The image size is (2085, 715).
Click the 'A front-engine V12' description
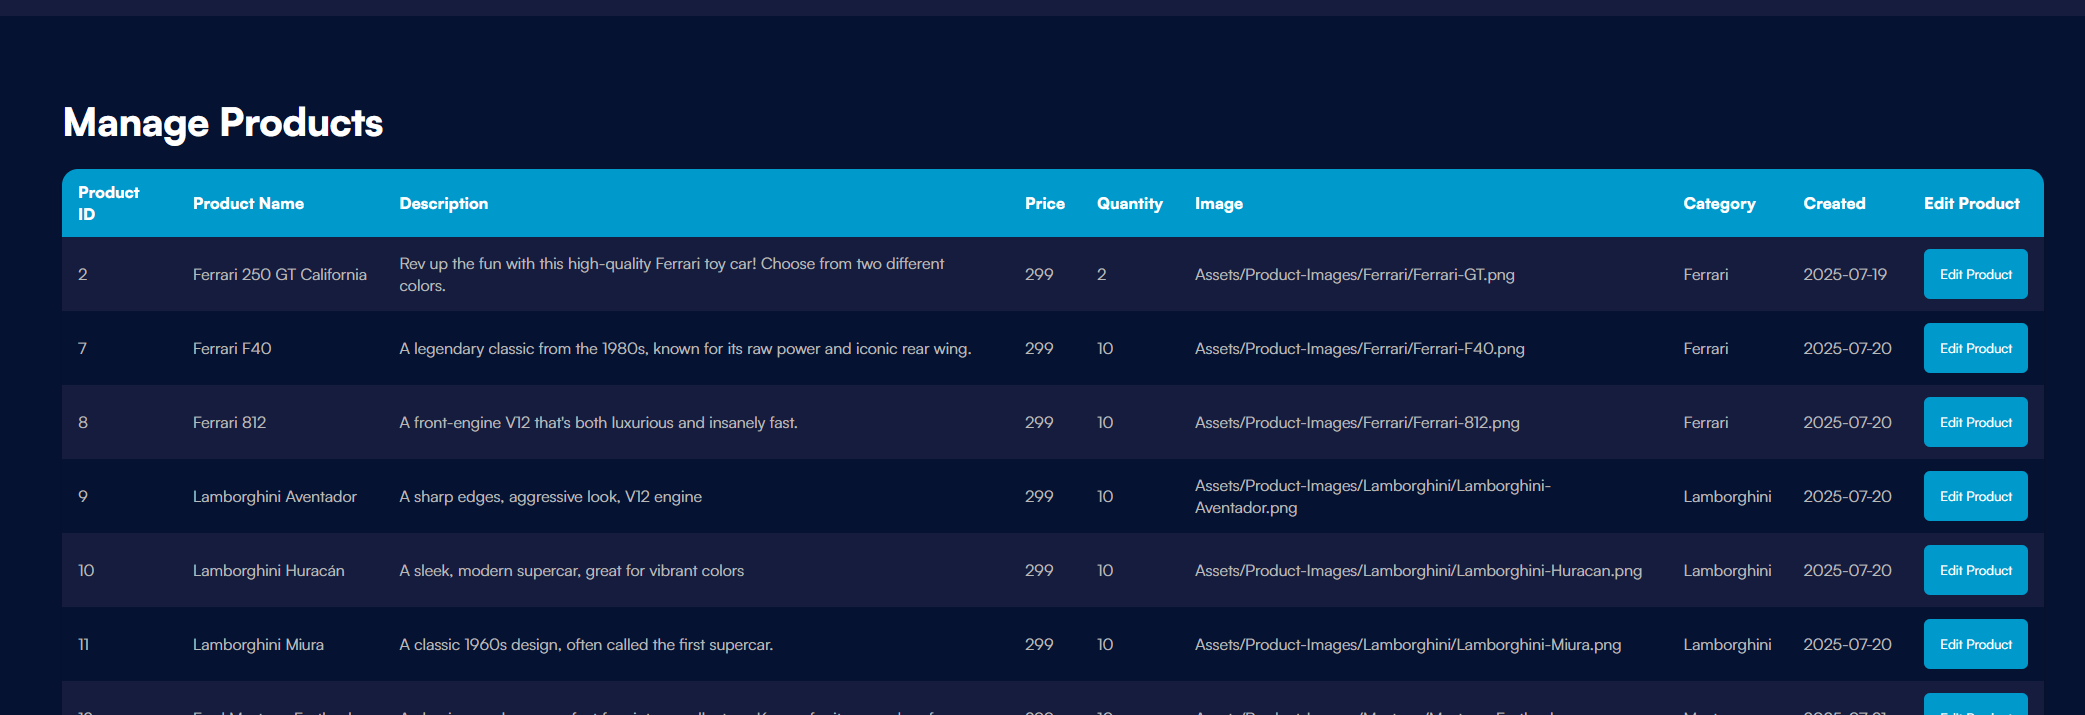pyautogui.click(x=598, y=422)
